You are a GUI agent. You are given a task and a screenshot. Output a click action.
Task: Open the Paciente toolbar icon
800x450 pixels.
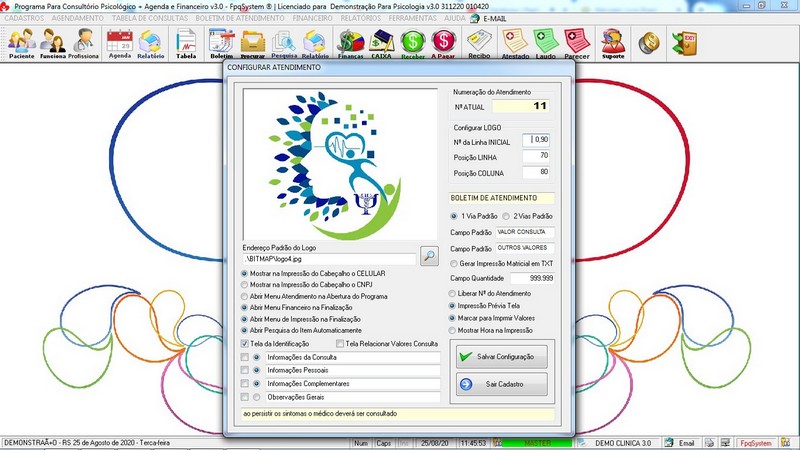(22, 43)
